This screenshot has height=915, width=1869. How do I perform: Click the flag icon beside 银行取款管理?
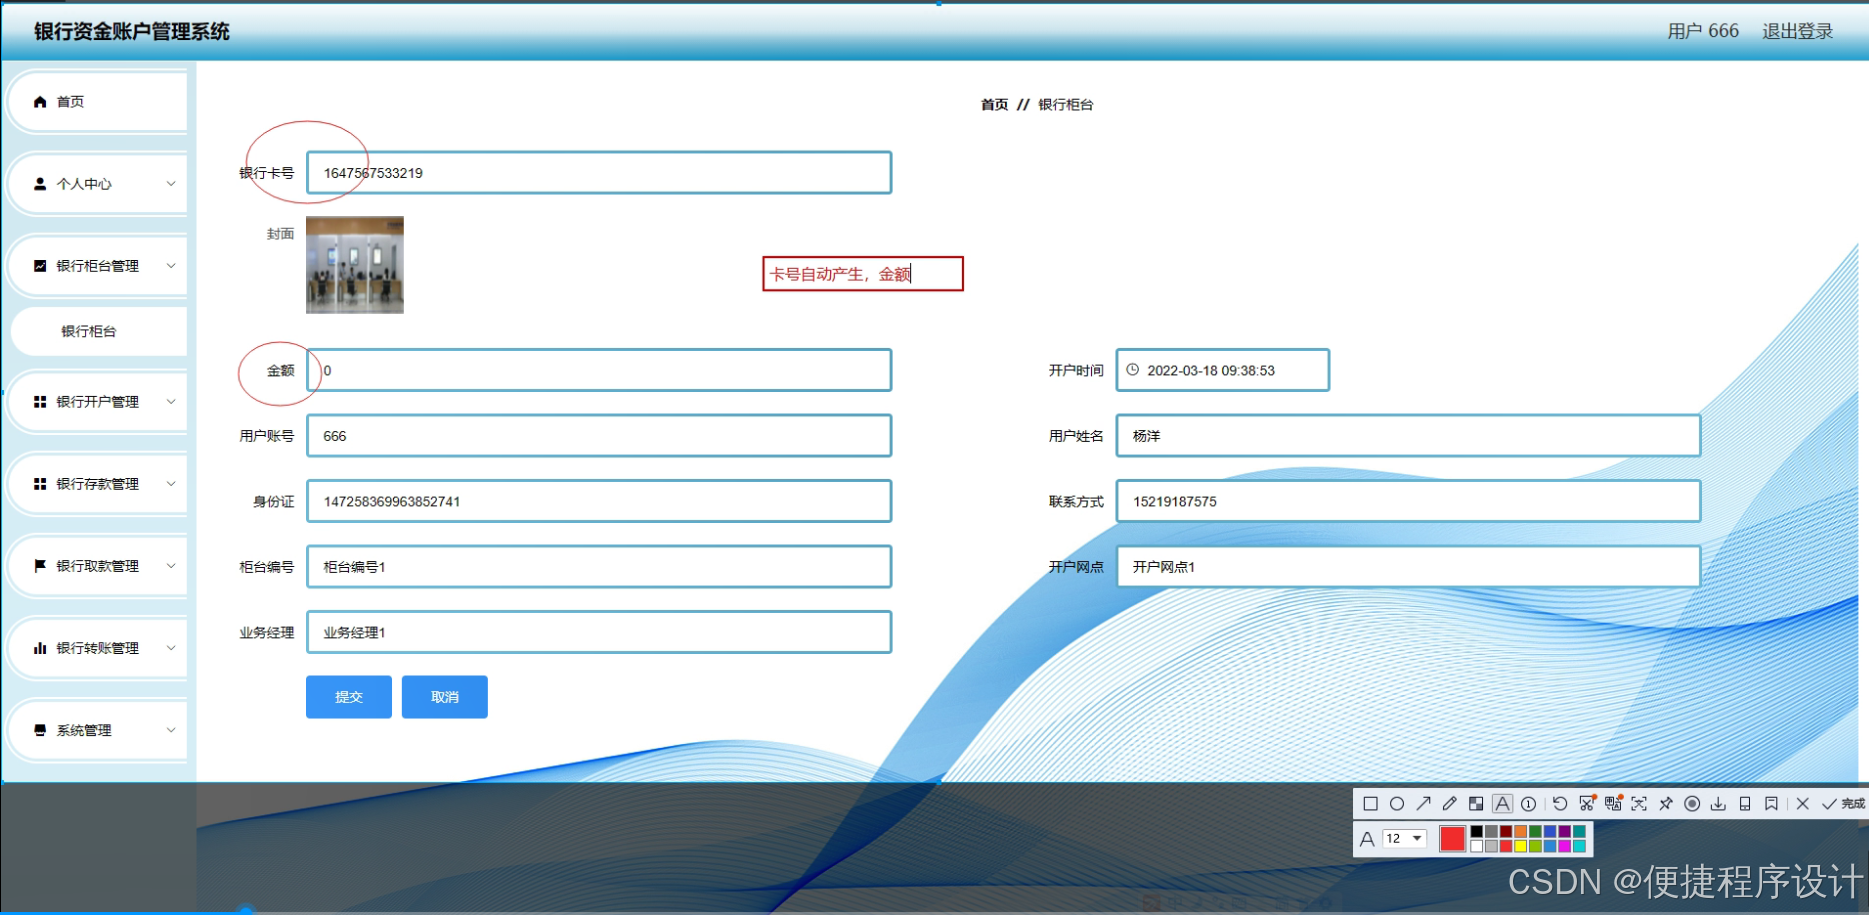tap(40, 565)
